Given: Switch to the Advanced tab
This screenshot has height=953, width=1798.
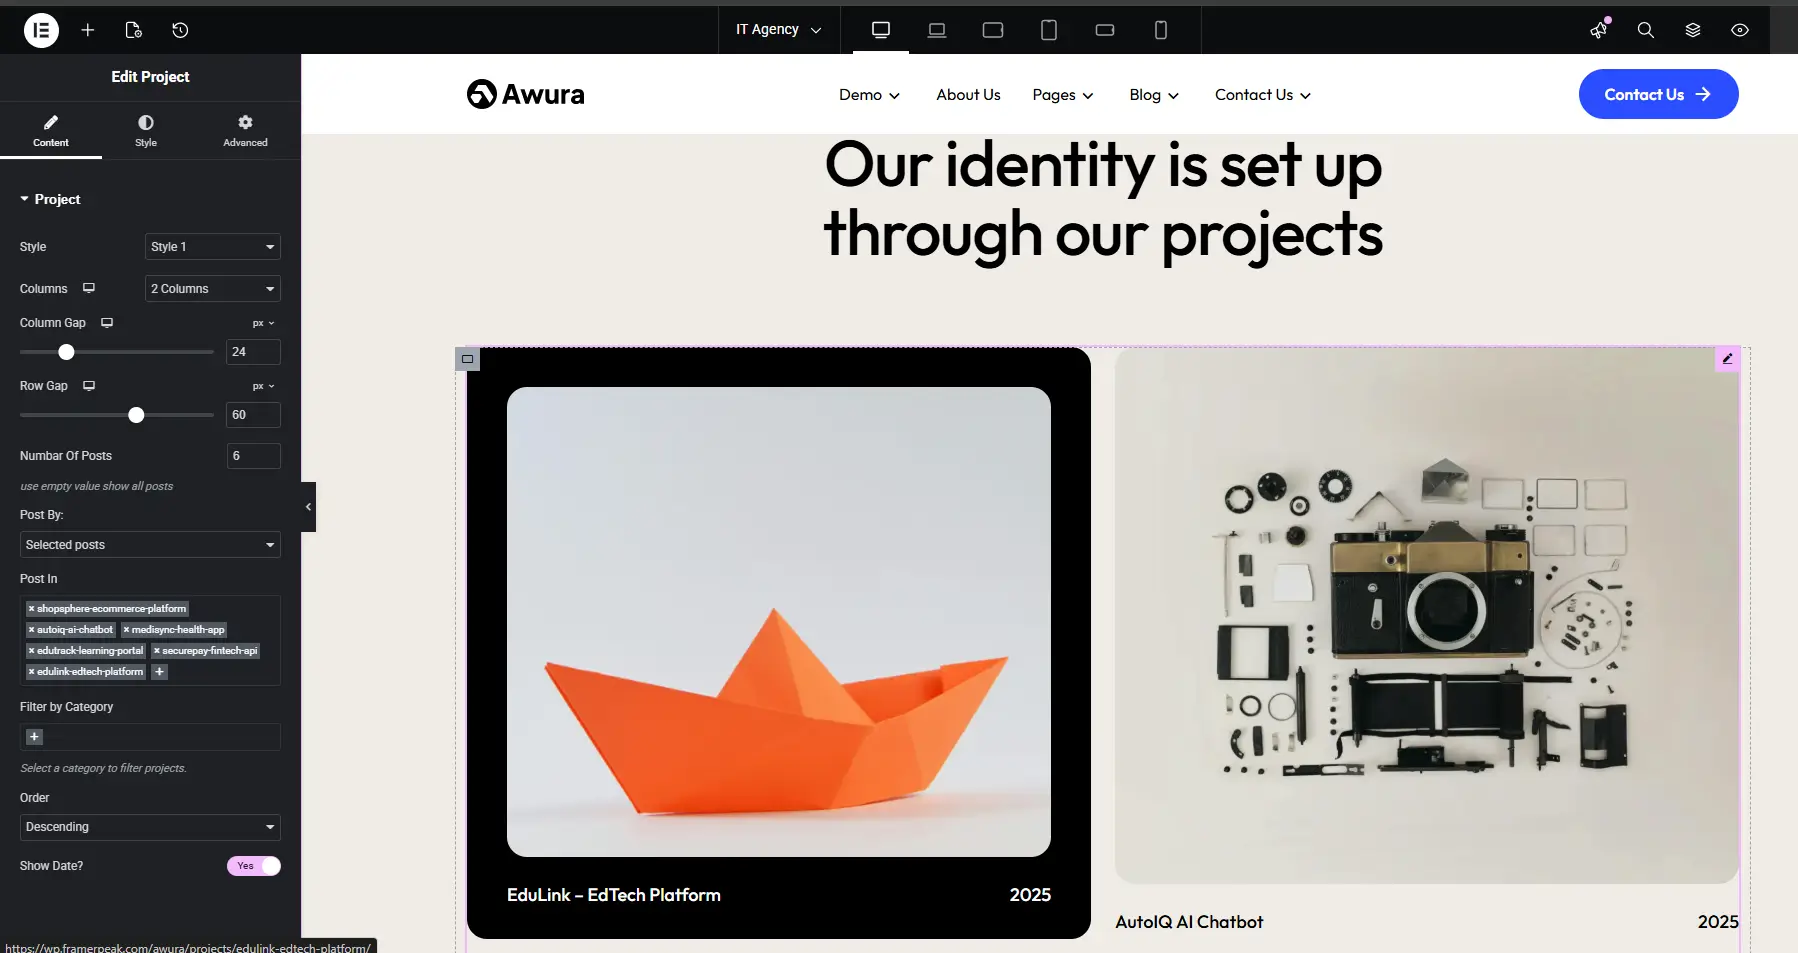Looking at the screenshot, I should click(x=245, y=130).
